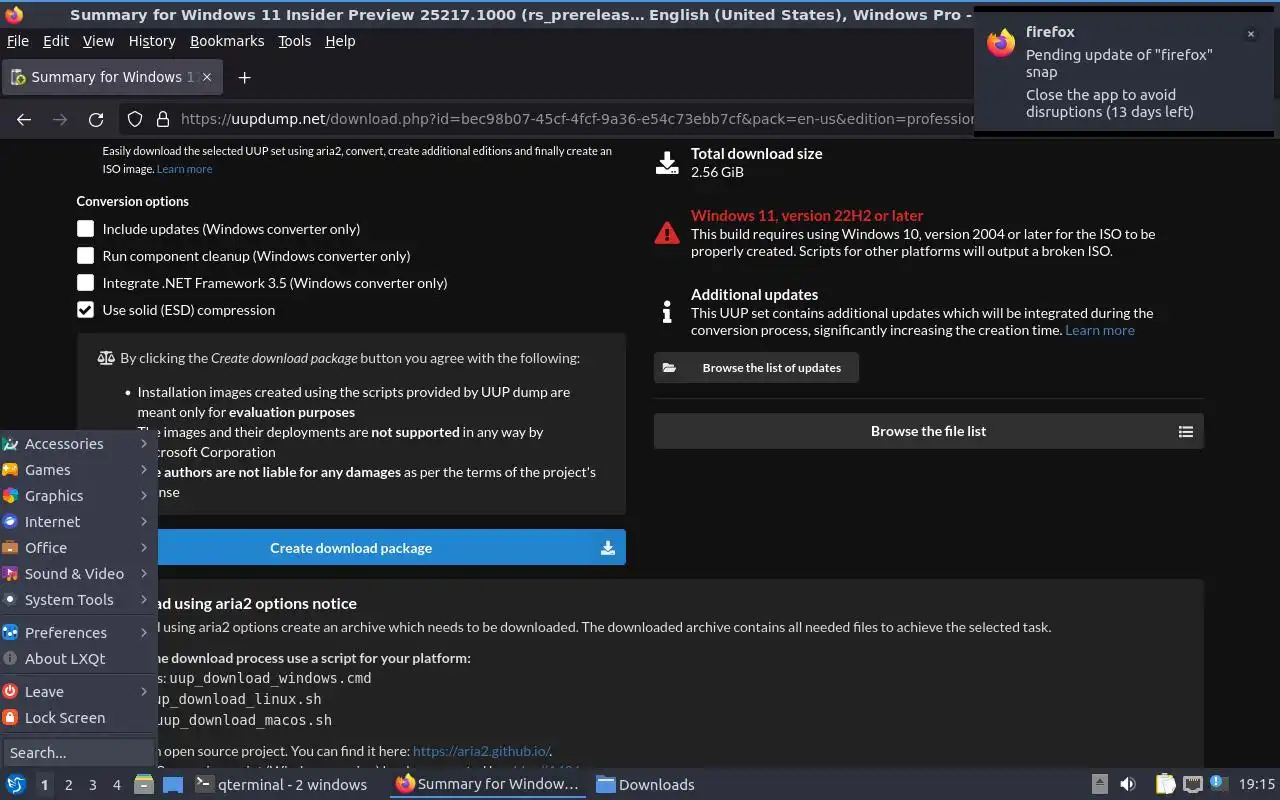This screenshot has width=1280, height=800.
Task: Click the browser forward arrow
Action: tap(60, 119)
